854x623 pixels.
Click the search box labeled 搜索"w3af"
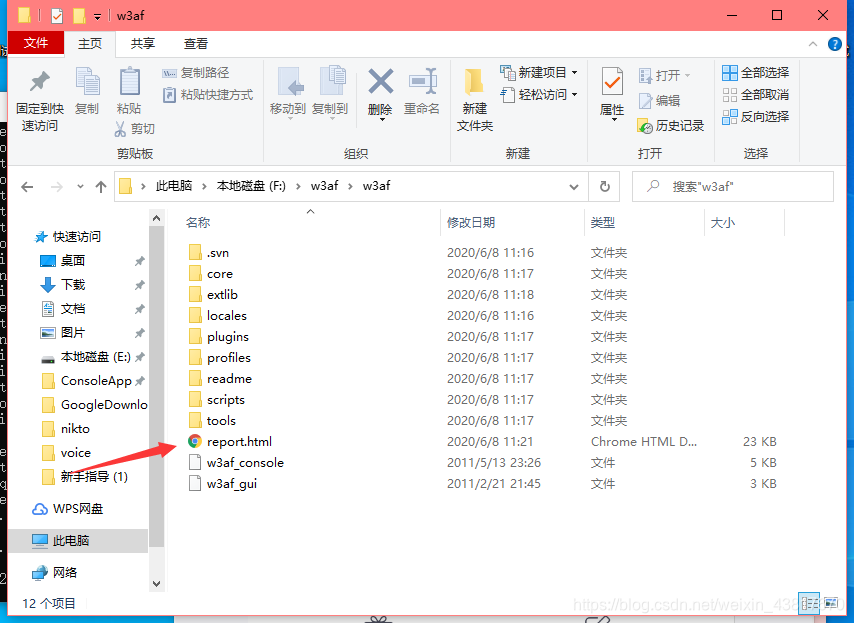coord(733,187)
